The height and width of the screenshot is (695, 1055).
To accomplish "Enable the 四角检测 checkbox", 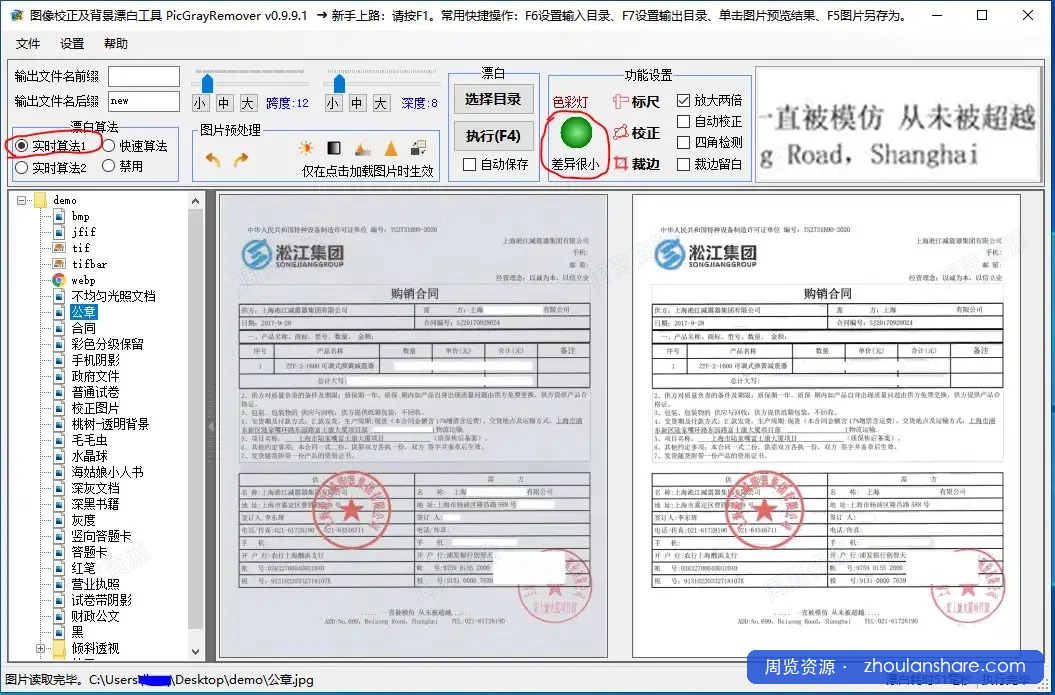I will click(684, 143).
